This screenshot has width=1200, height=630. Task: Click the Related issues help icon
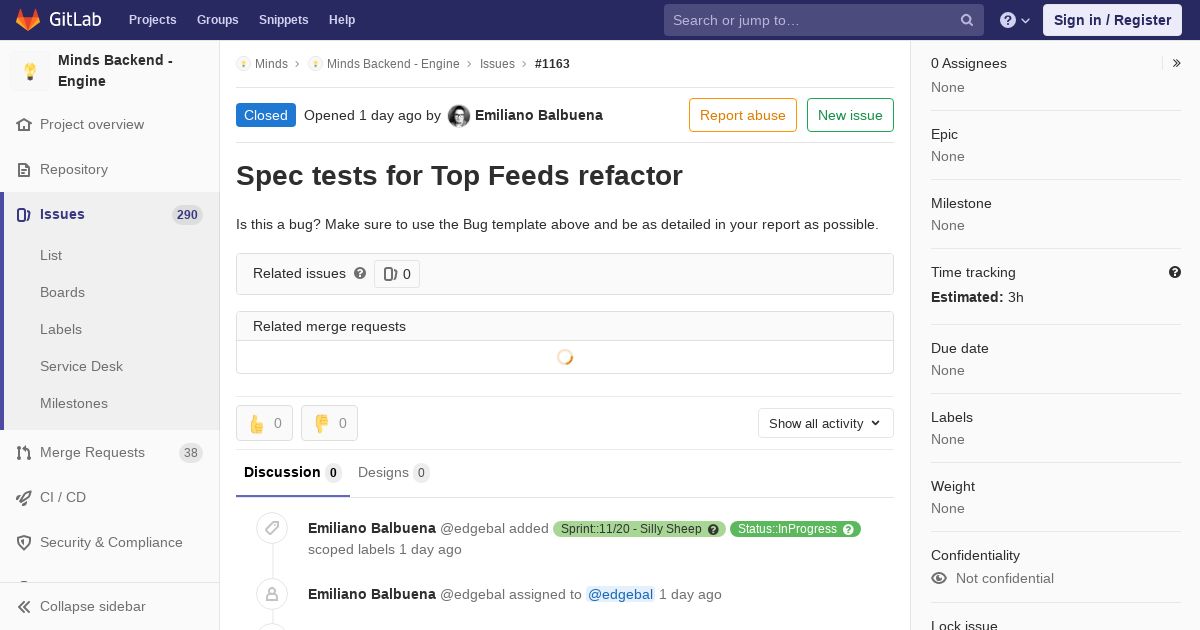360,273
